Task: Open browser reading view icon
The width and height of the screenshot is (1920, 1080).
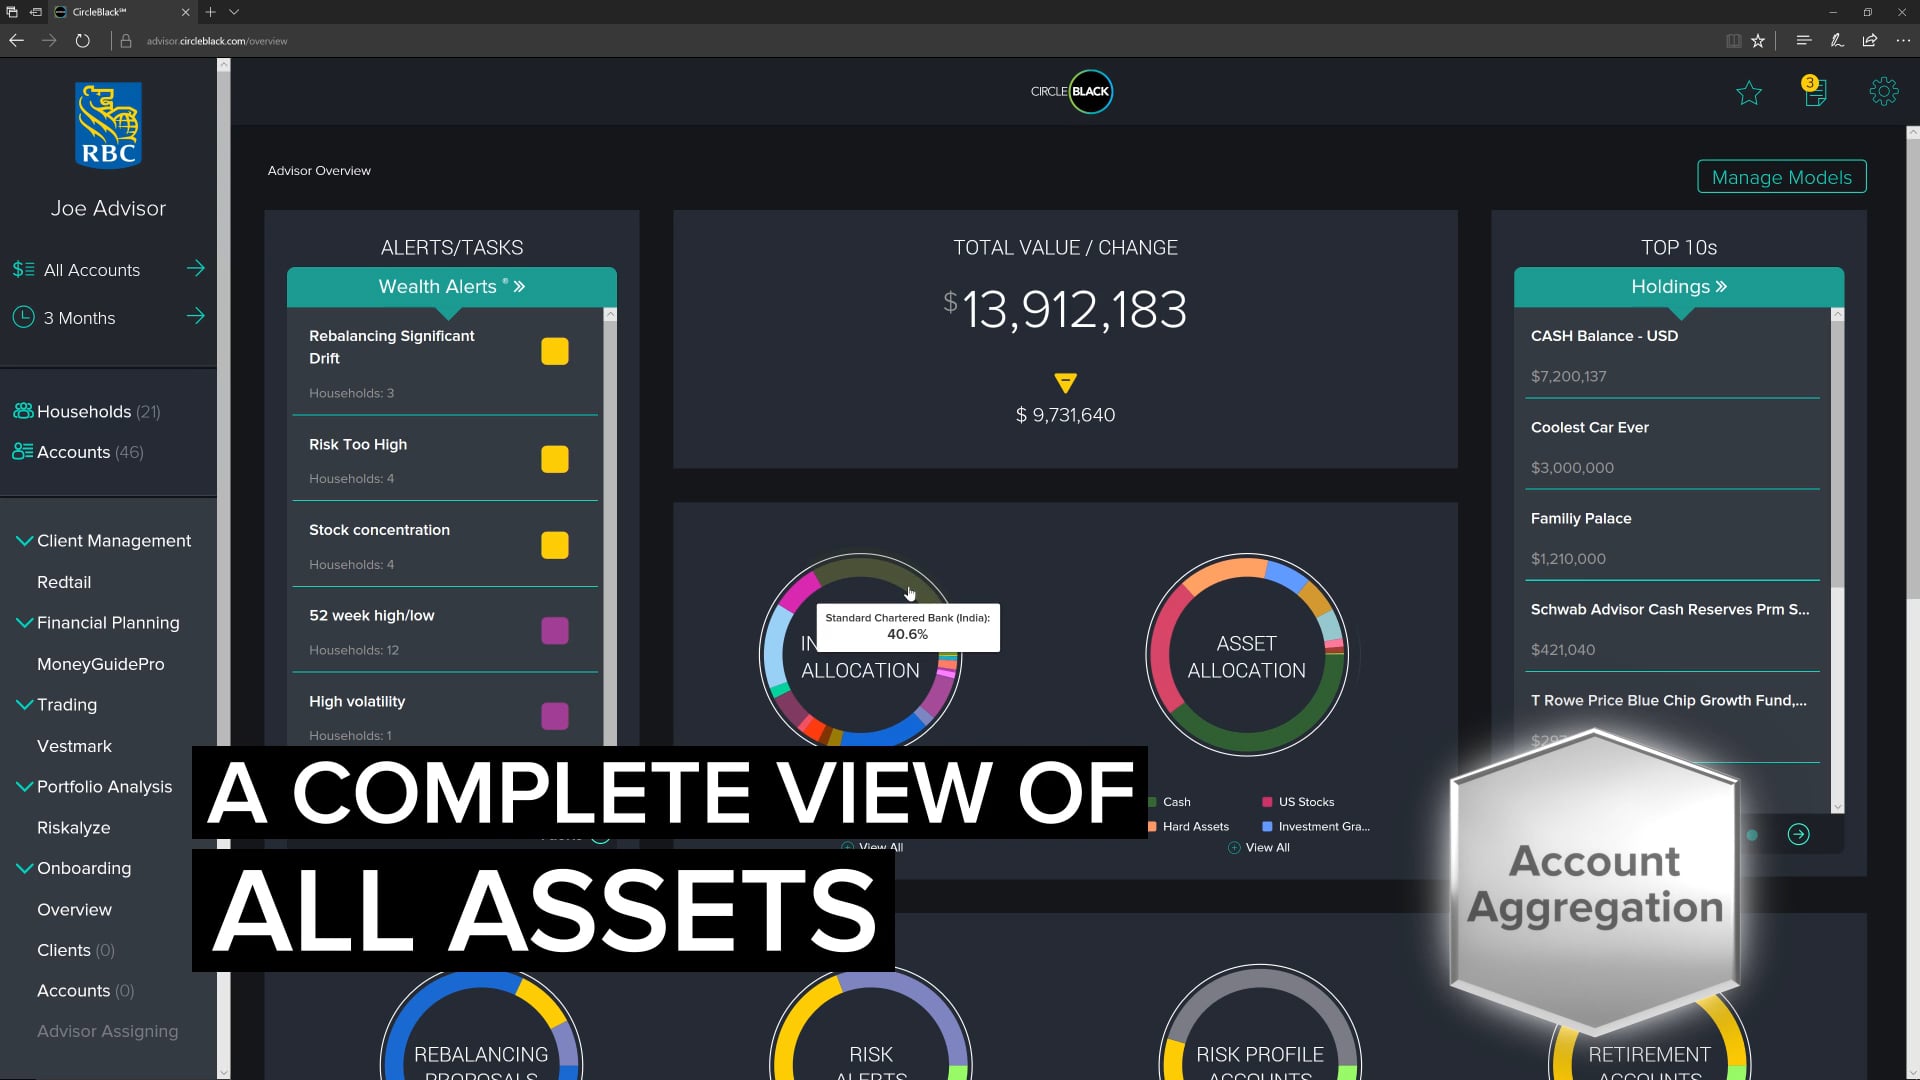Action: point(1733,41)
